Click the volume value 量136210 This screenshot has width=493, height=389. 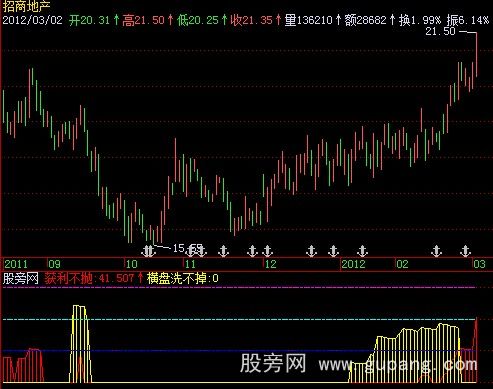tap(309, 20)
